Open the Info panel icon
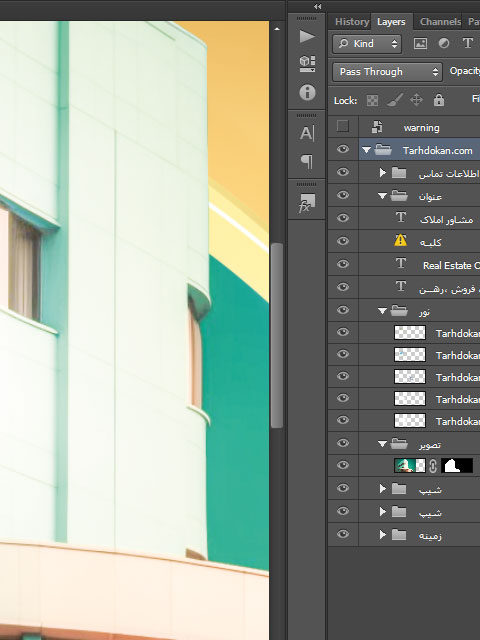480x640 pixels. coord(307,92)
